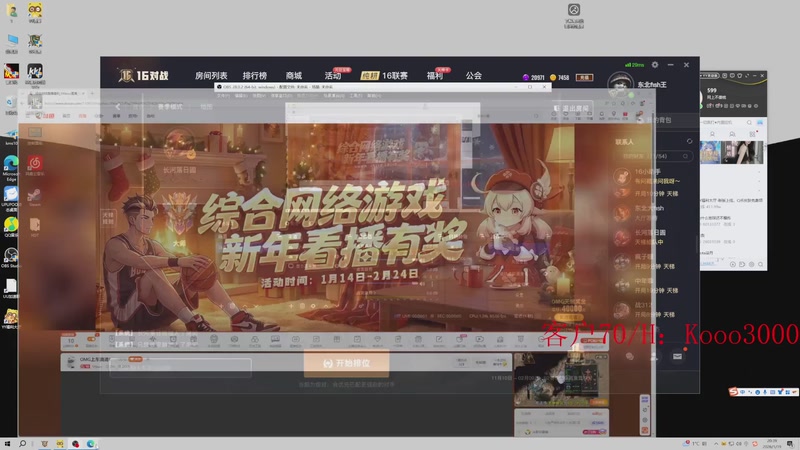
Task: Open the chat bubble icon below contacts
Action: pos(630,356)
